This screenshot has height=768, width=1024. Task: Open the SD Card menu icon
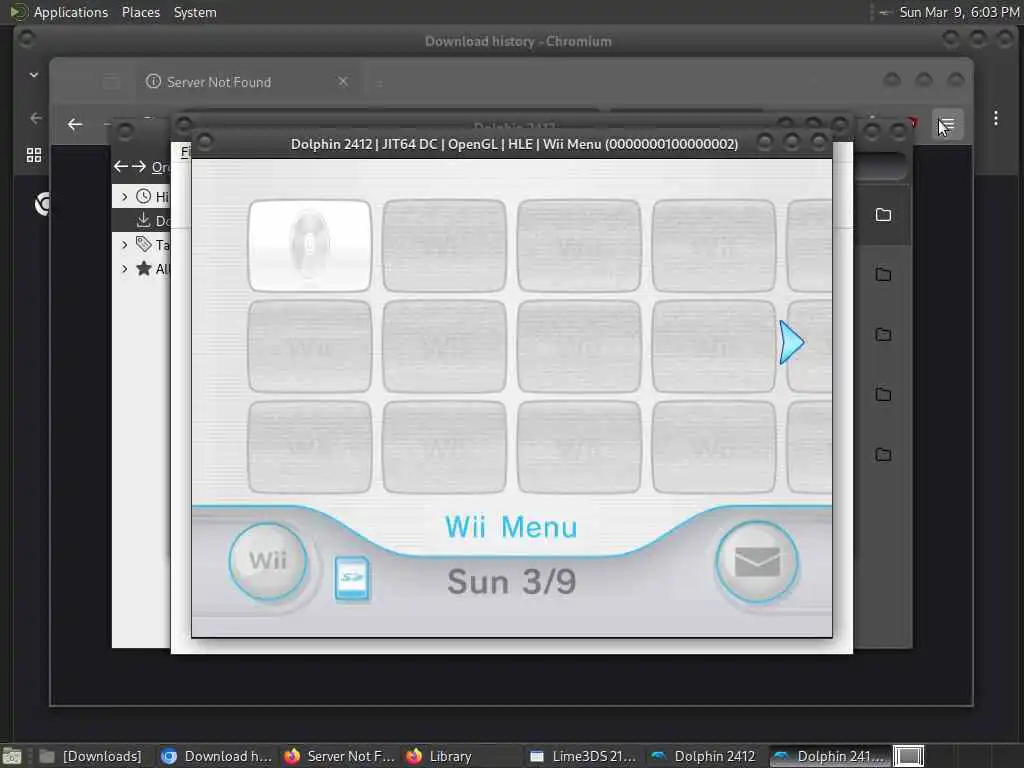351,578
